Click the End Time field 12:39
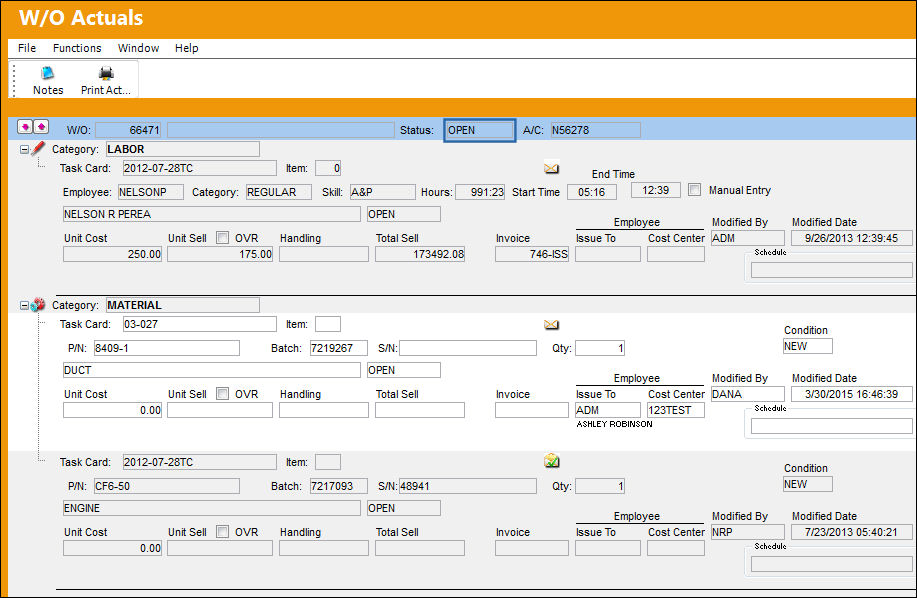 pos(656,190)
